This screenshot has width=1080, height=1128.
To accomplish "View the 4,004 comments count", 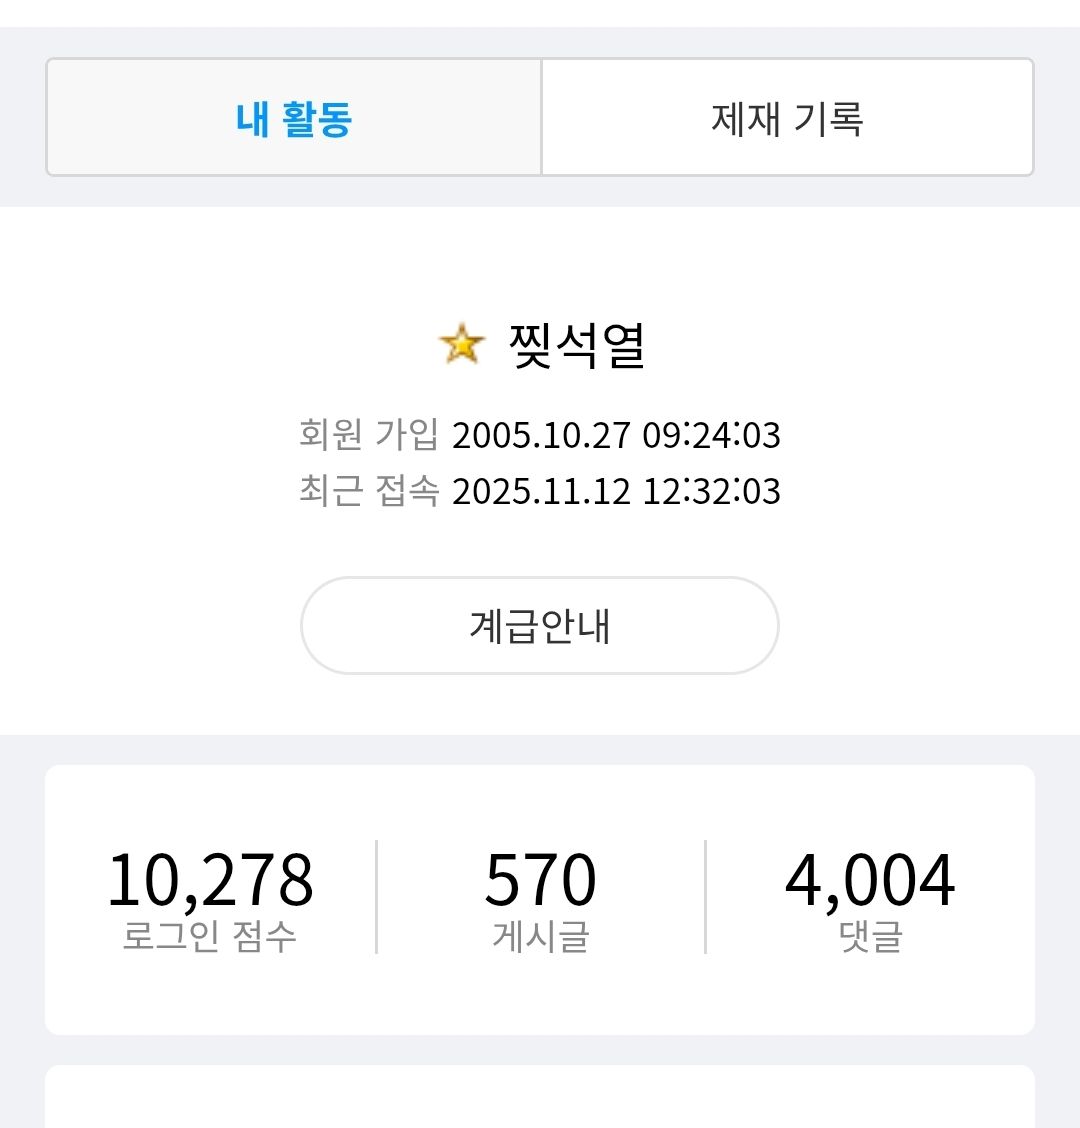I will 870,880.
